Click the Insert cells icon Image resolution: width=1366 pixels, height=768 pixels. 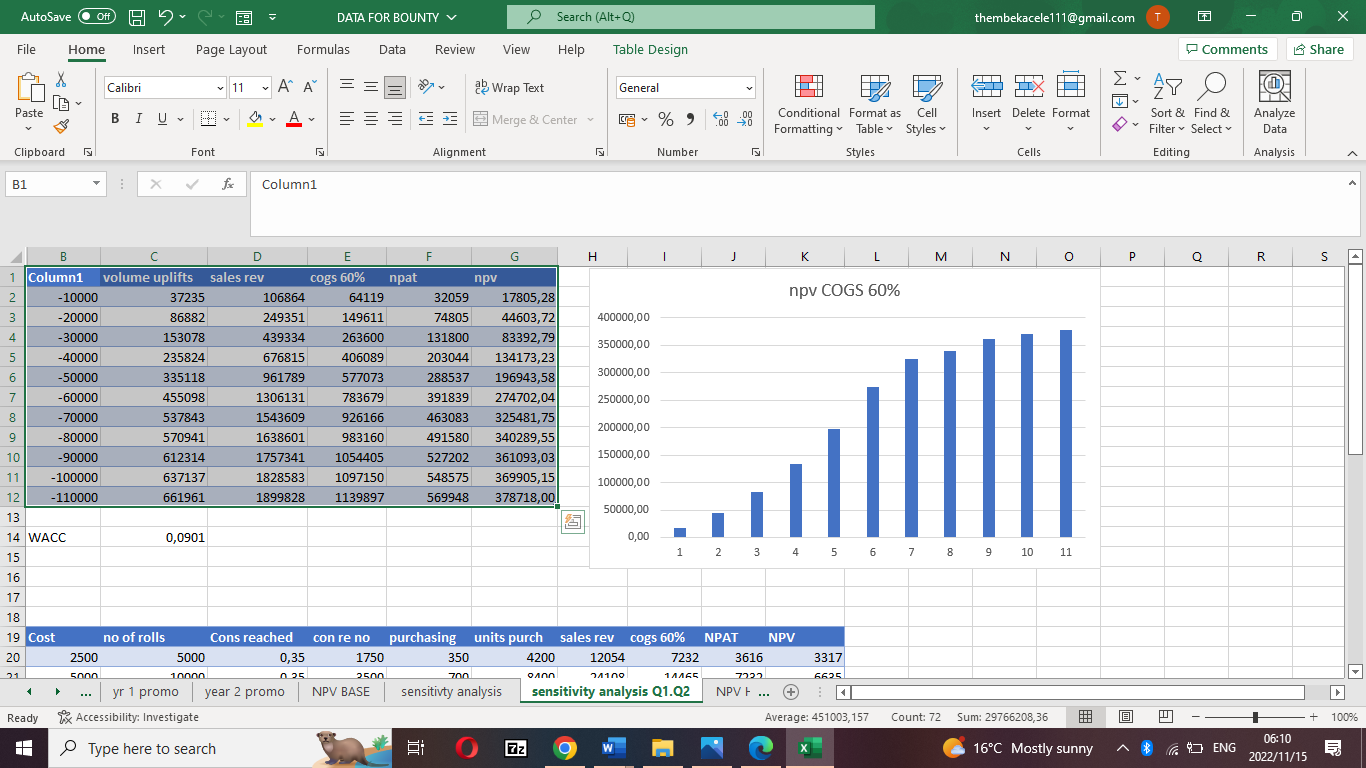[986, 88]
